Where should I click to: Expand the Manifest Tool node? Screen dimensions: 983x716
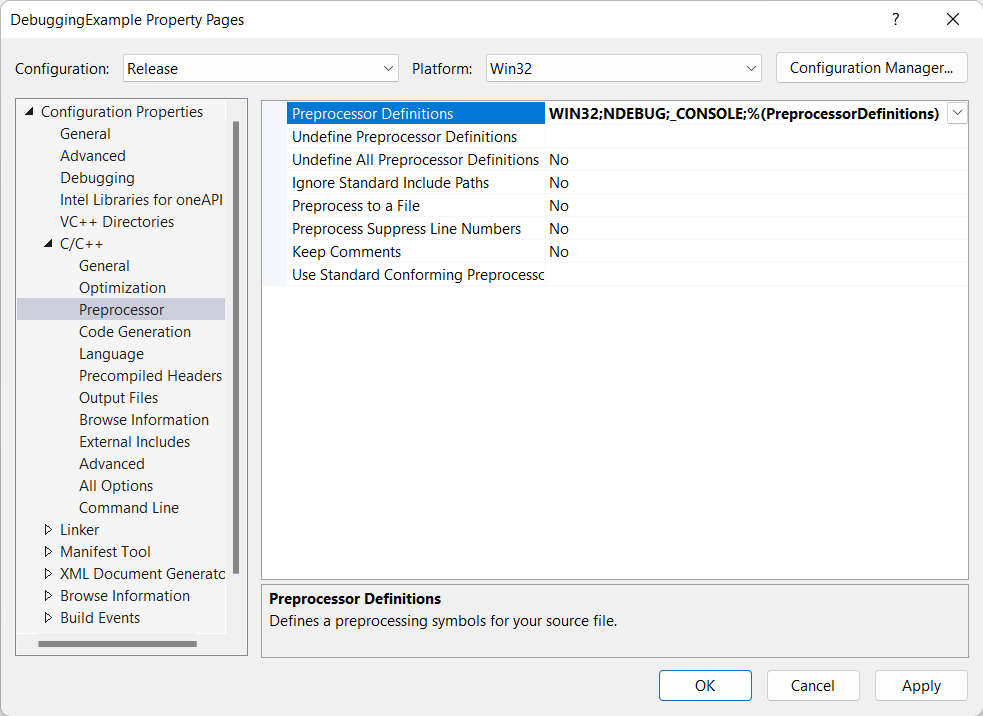[x=48, y=552]
